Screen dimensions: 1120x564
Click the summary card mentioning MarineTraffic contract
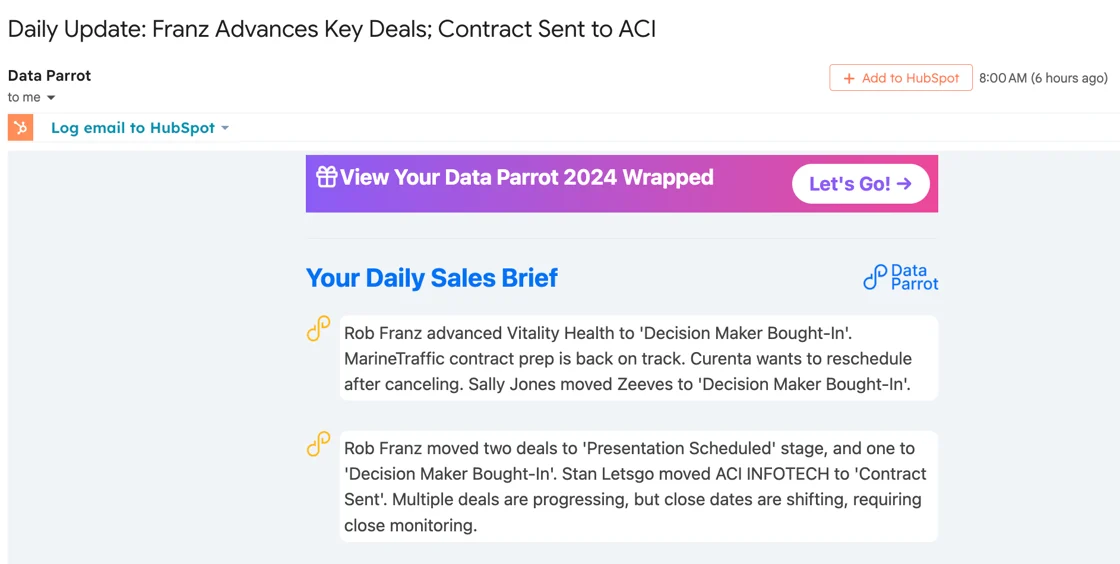point(638,358)
